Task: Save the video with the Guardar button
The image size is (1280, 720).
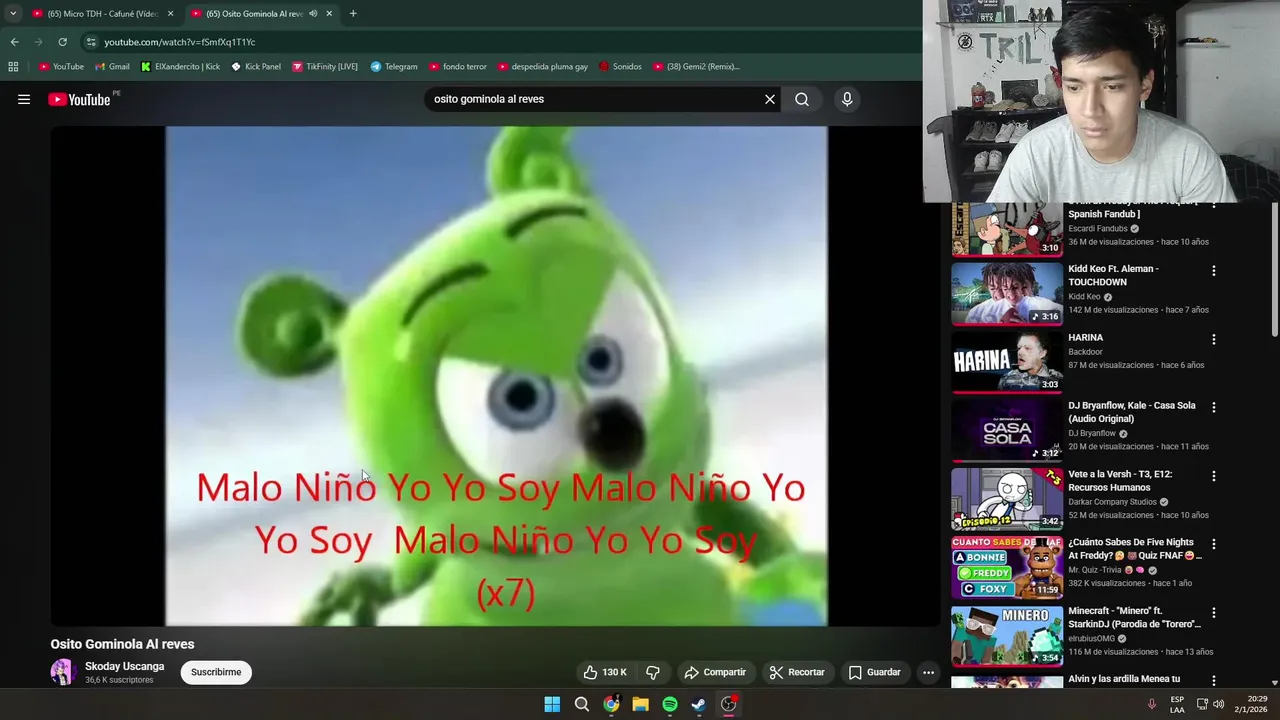Action: point(874,672)
